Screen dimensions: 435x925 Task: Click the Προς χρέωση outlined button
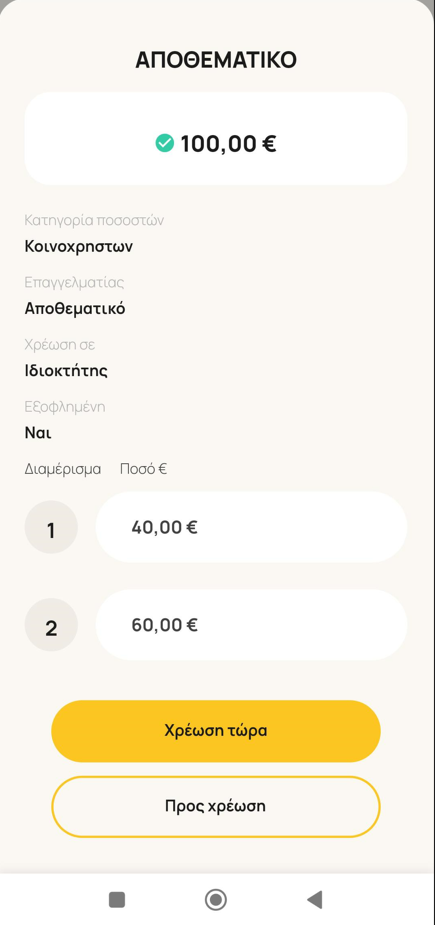[x=216, y=806]
